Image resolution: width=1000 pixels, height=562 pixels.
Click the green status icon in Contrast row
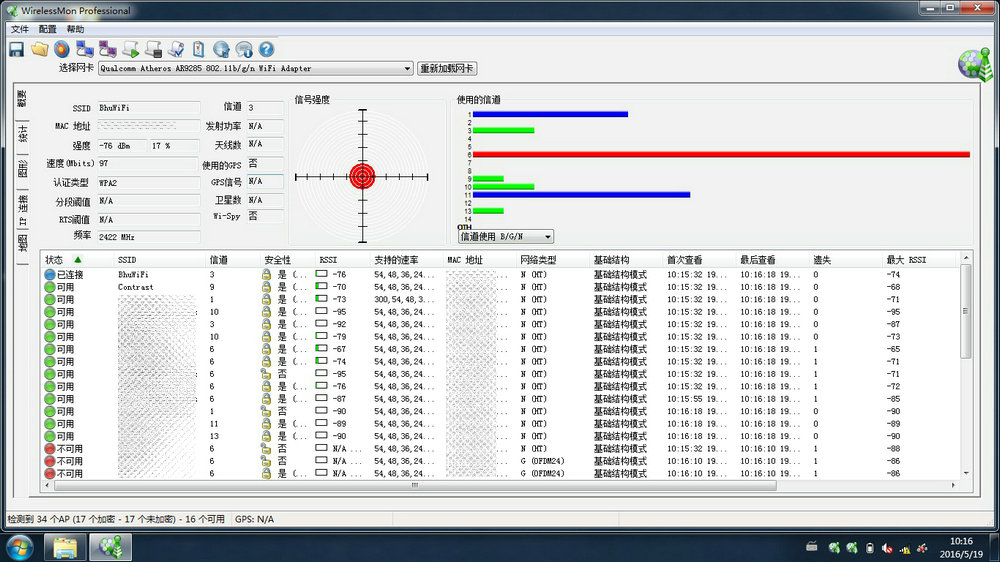50,287
